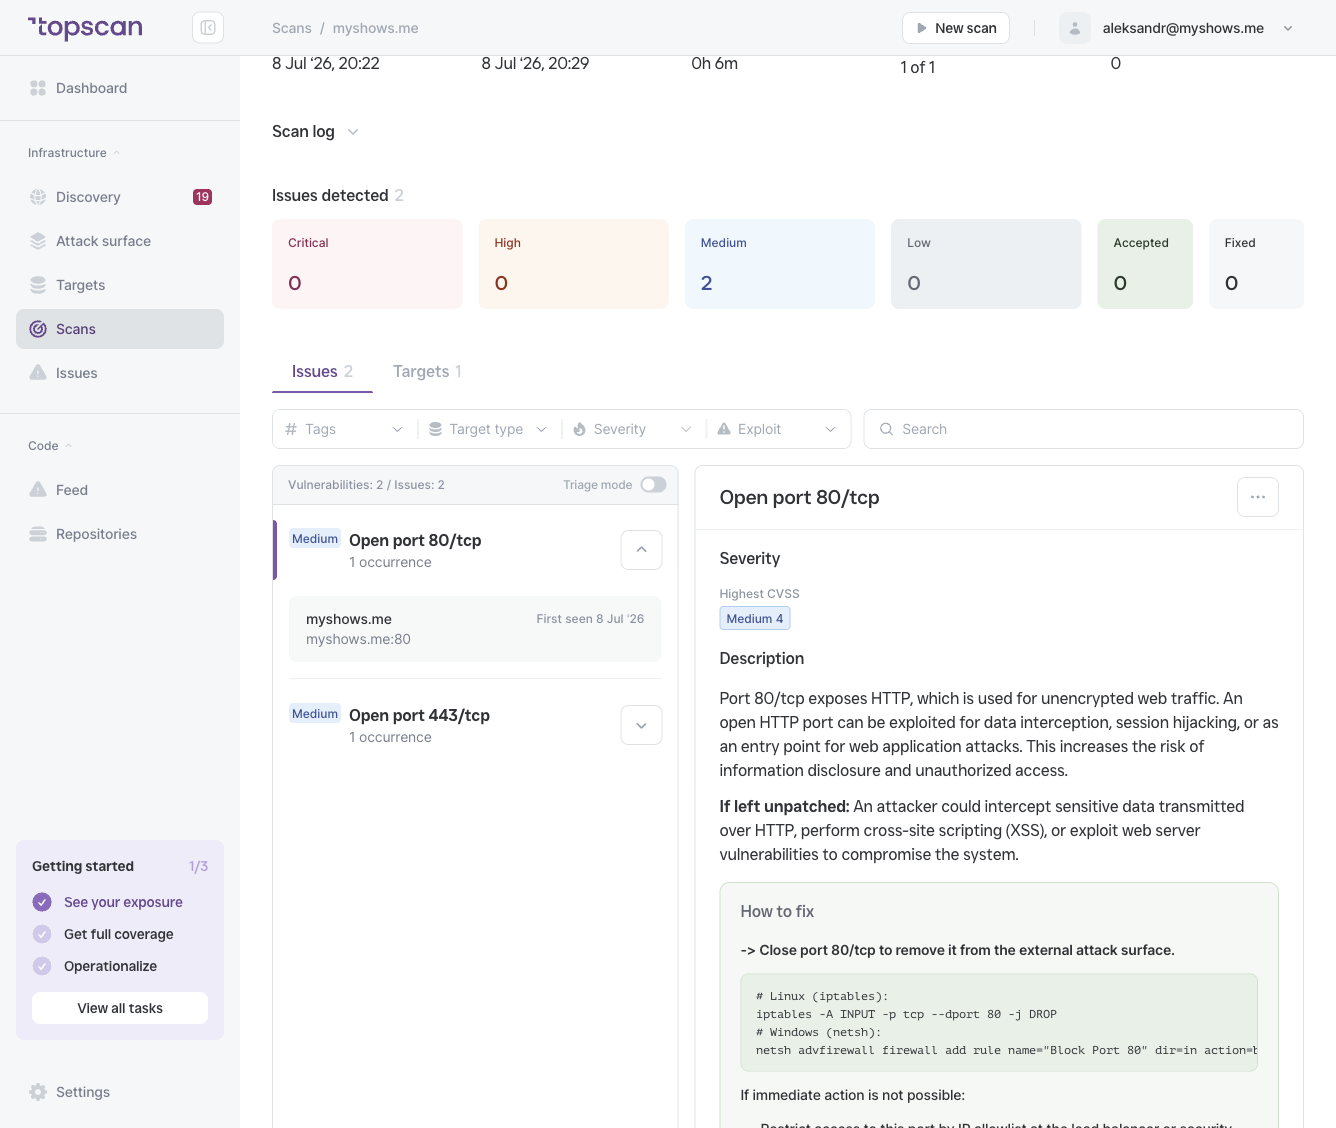This screenshot has width=1336, height=1128.
Task: Click the Feed triangle icon
Action: point(38,490)
